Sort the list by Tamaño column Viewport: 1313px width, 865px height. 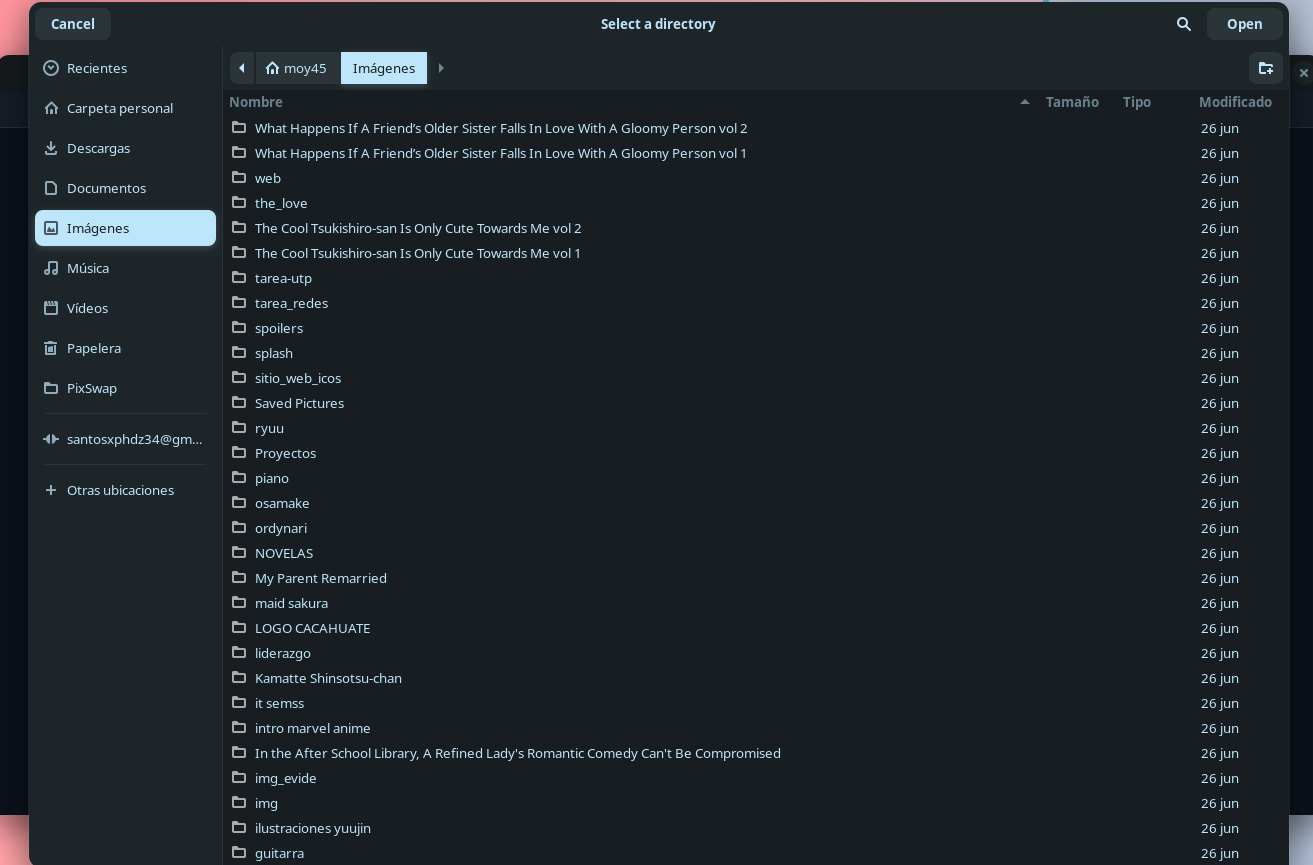pyautogui.click(x=1072, y=102)
